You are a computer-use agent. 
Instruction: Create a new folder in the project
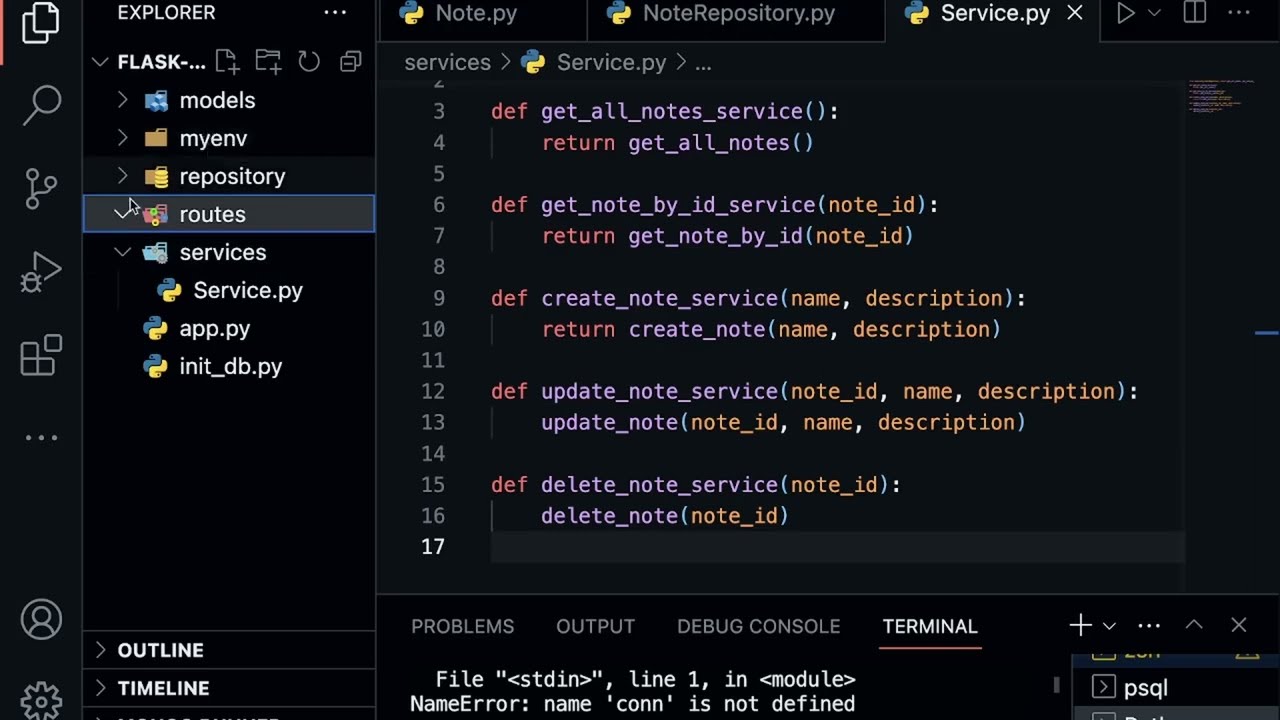tap(268, 62)
